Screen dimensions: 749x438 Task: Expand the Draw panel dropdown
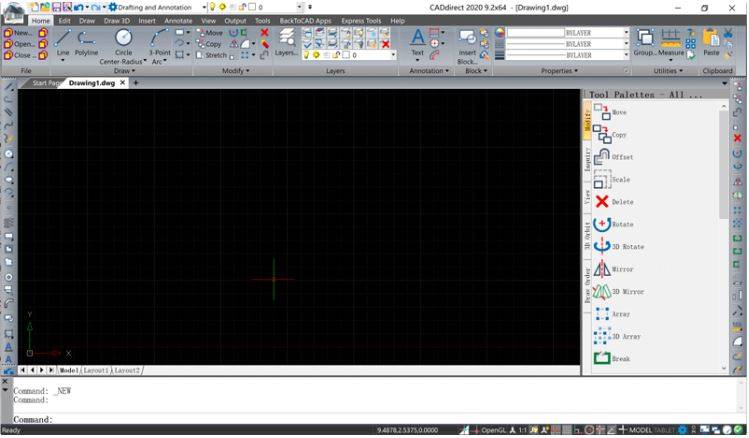point(124,71)
